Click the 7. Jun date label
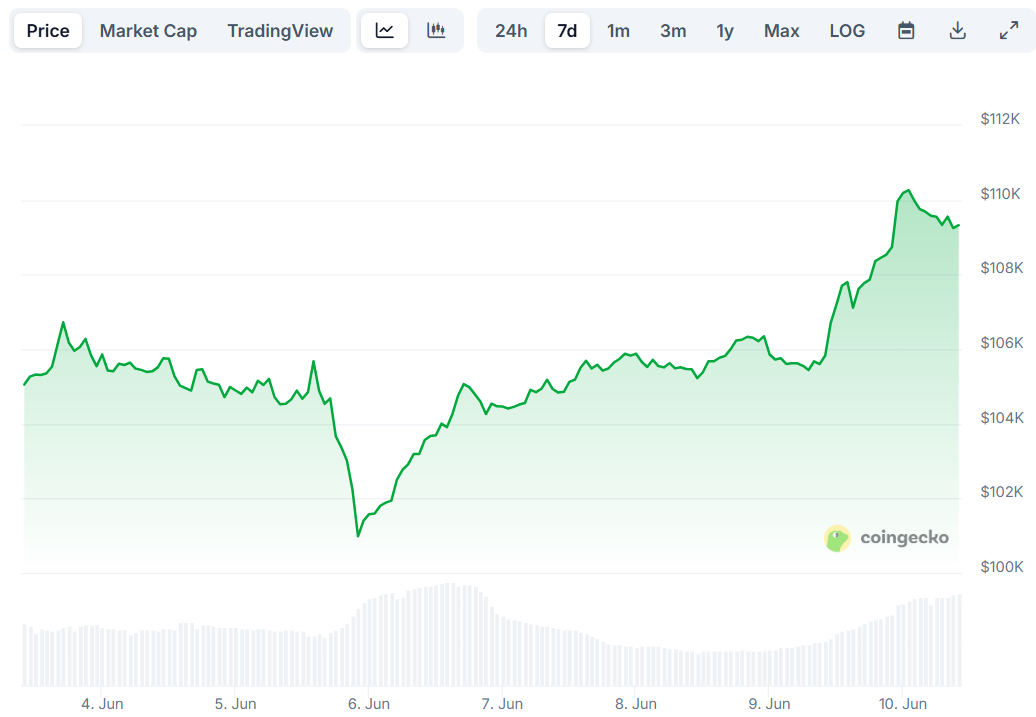Screen dimensions: 1036x717 coord(502,704)
